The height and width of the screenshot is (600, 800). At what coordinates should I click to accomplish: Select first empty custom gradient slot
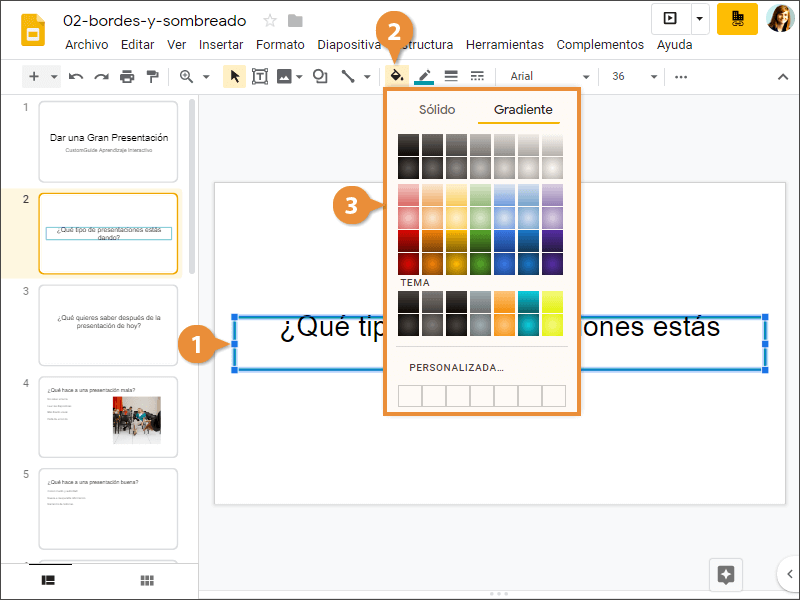(x=410, y=396)
